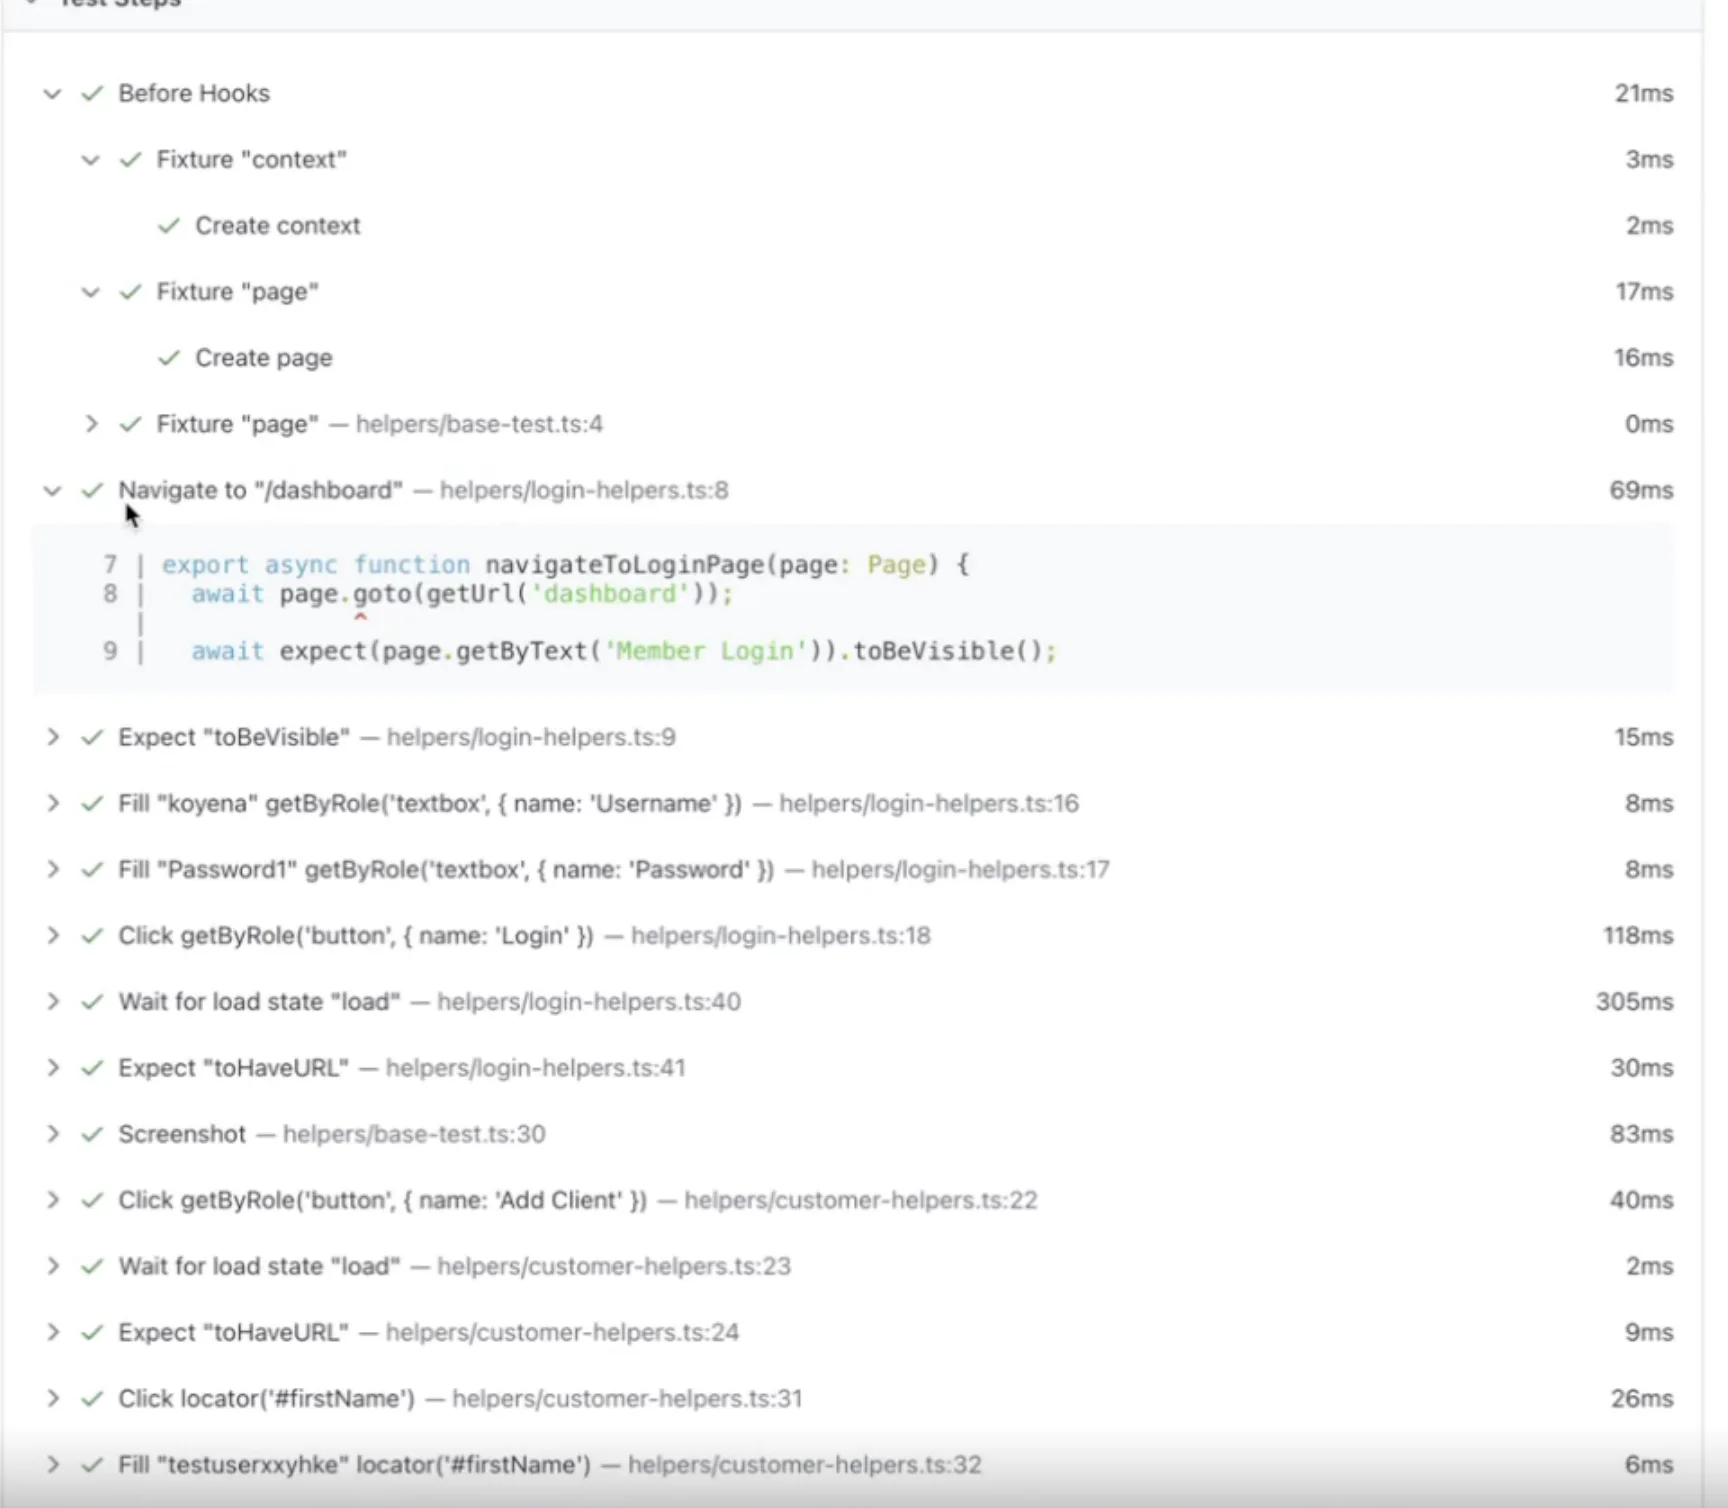Screen dimensions: 1728x1508
Task: Collapse the Before Hooks section
Action: (x=52, y=93)
